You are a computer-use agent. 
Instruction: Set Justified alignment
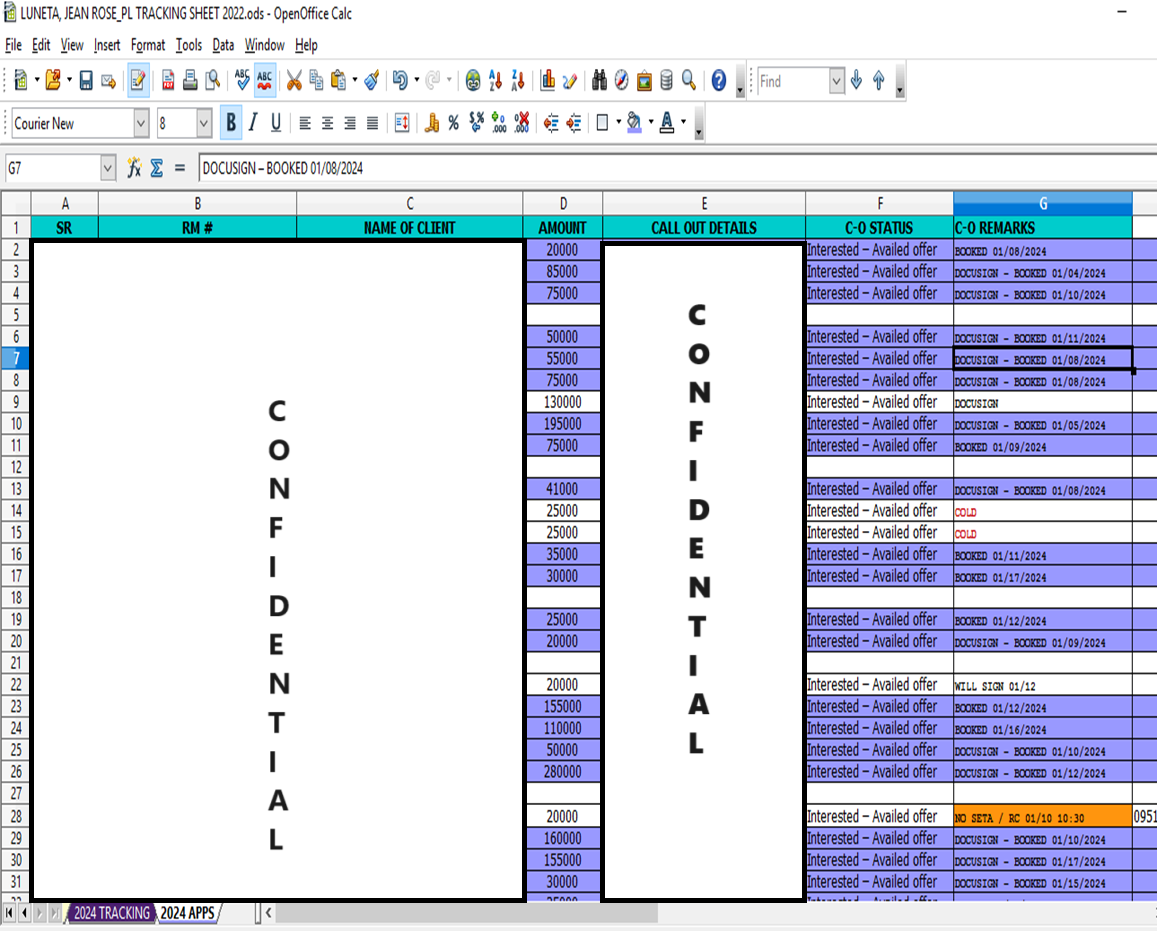click(373, 123)
